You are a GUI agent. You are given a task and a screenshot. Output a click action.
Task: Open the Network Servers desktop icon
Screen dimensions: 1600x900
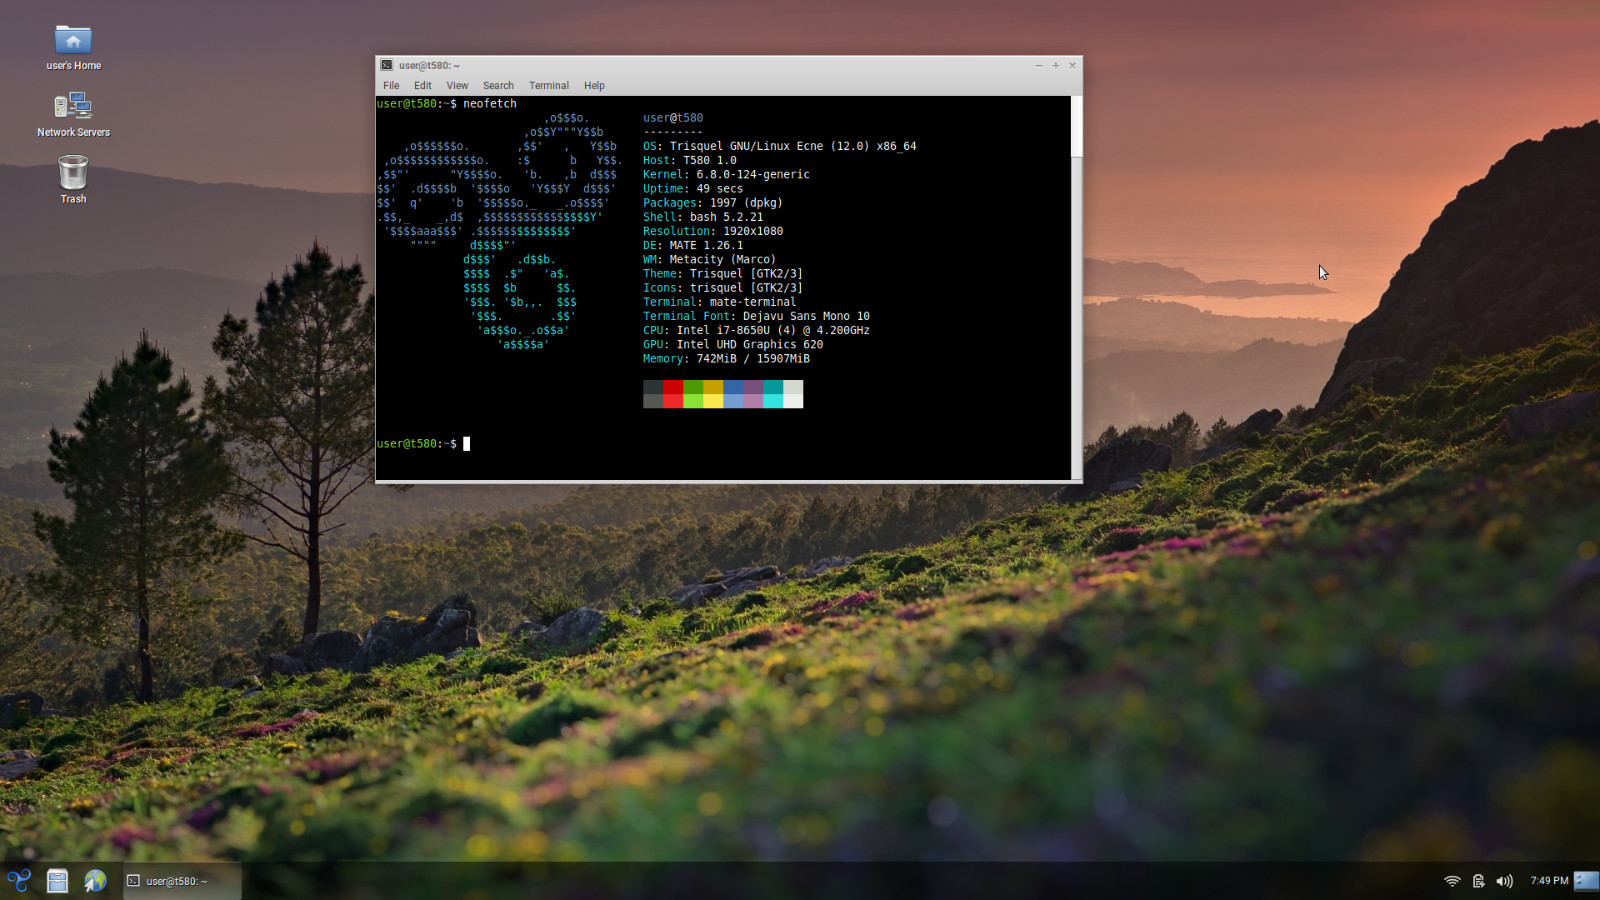(73, 114)
